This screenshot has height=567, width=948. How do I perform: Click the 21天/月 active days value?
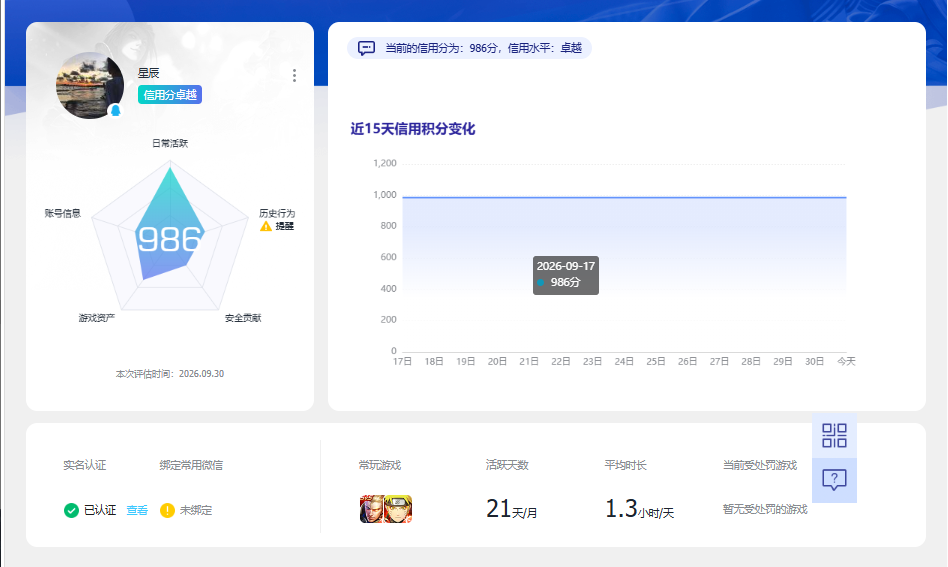(x=511, y=509)
